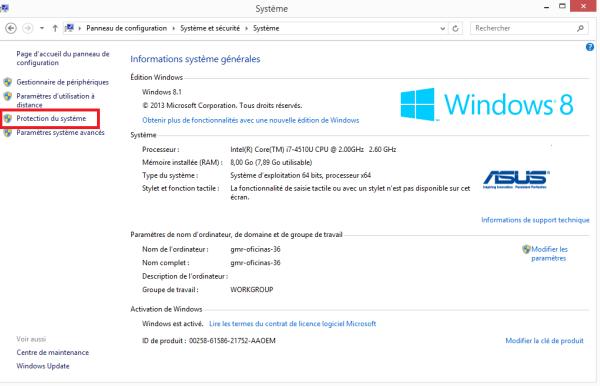600x386 pixels.
Task: Click the Forward navigation arrow
Action: click(28, 28)
